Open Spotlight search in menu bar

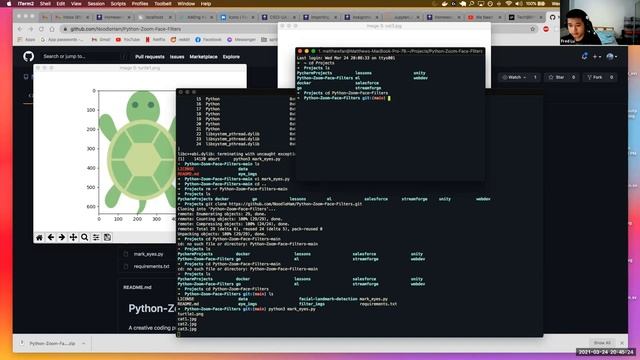click(x=471, y=4)
